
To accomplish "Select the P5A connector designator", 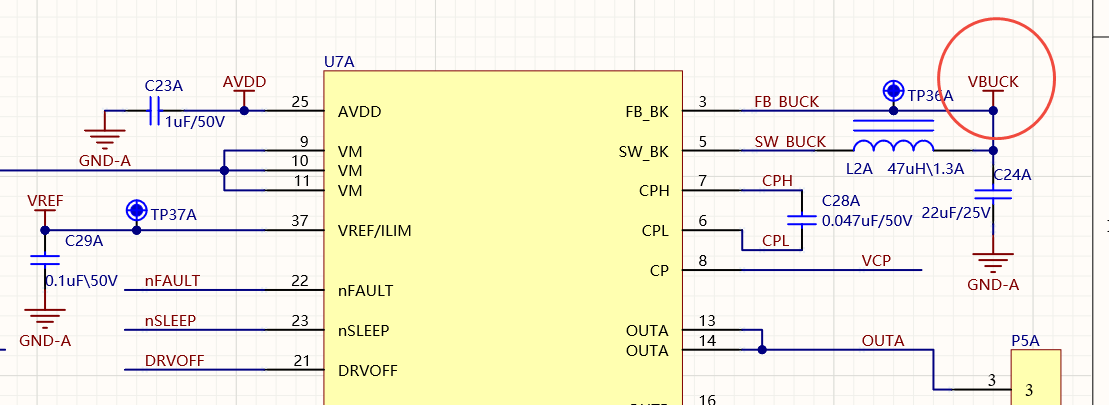I will 1026,341.
